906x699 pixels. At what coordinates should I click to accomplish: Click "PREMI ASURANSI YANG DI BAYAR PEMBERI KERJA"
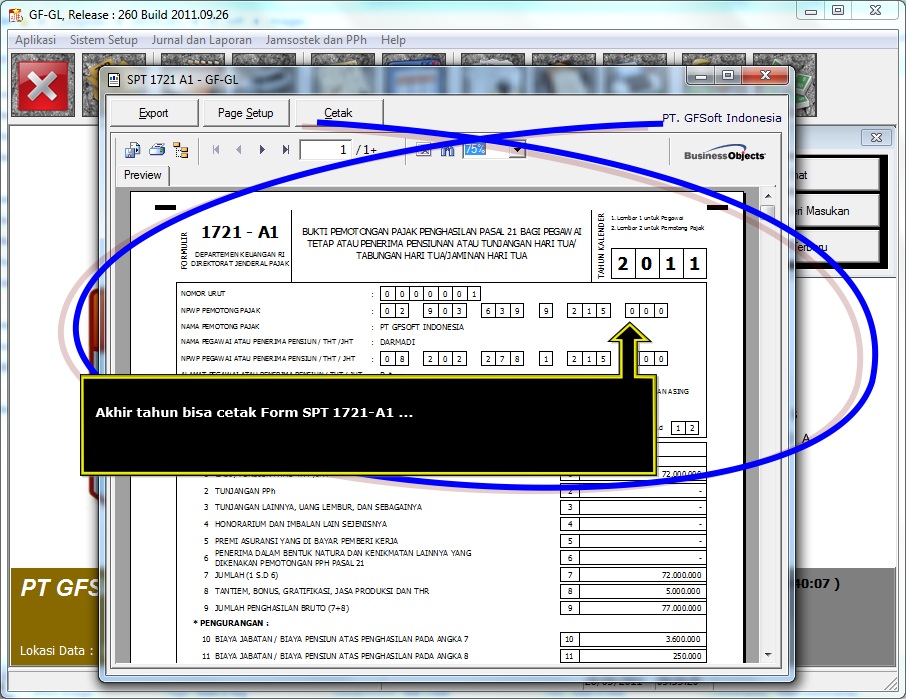point(306,541)
